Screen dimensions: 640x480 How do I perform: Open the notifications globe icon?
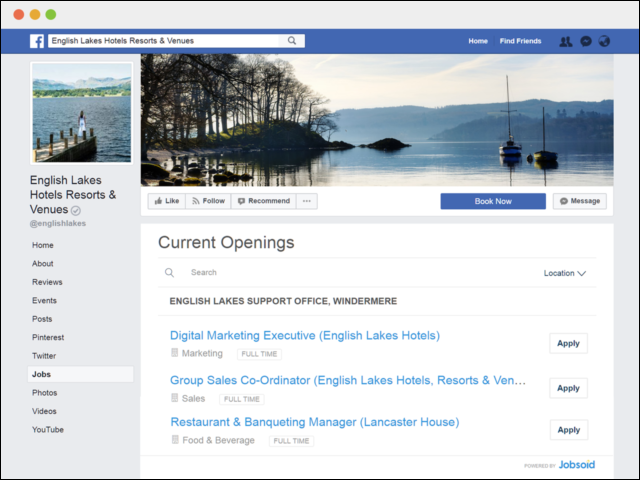coord(604,41)
